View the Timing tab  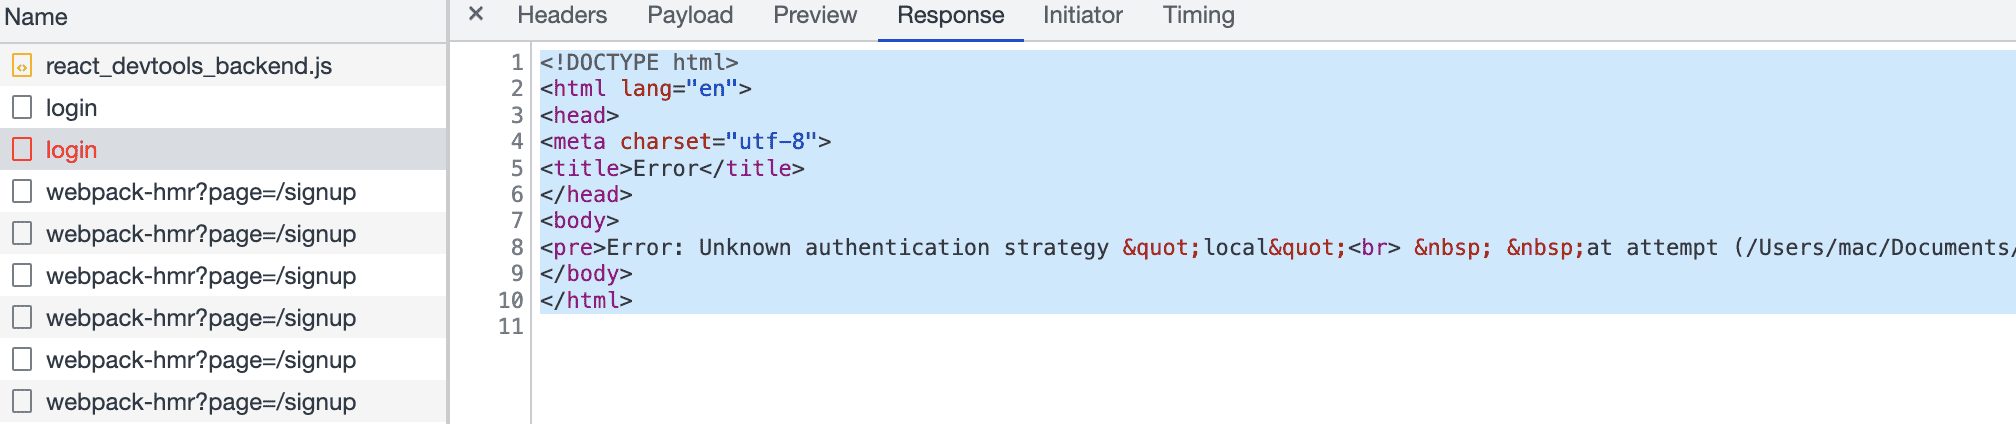1198,15
